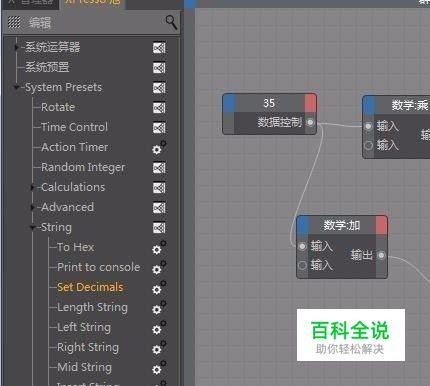The width and height of the screenshot is (430, 386).
Task: Click the 输出 port of 数学:加
Action: pyautogui.click(x=381, y=255)
